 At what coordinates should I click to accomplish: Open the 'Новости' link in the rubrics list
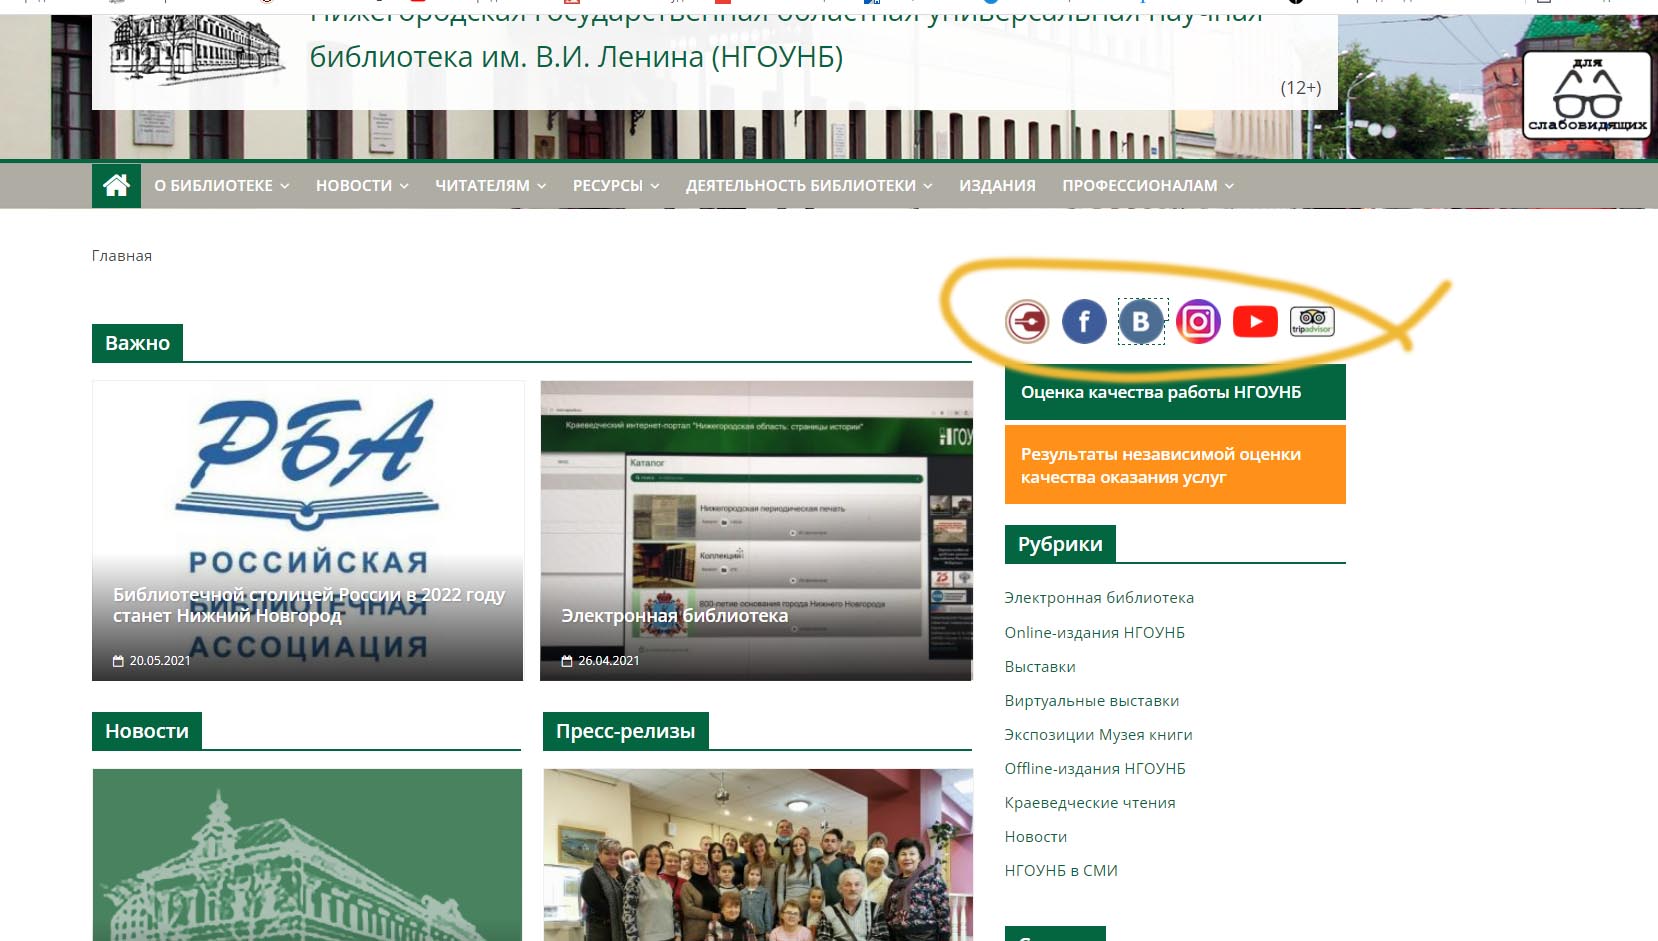click(1036, 837)
